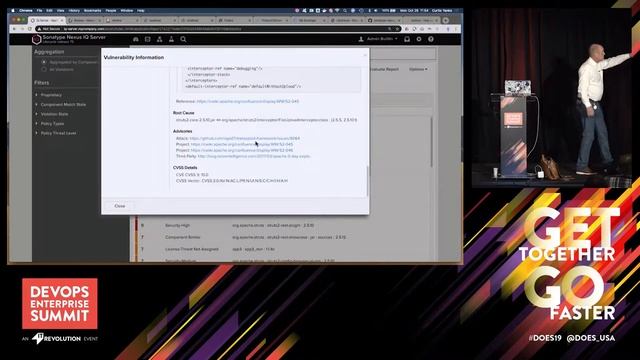Select the License-Threat Not Assigned row

coord(284,249)
